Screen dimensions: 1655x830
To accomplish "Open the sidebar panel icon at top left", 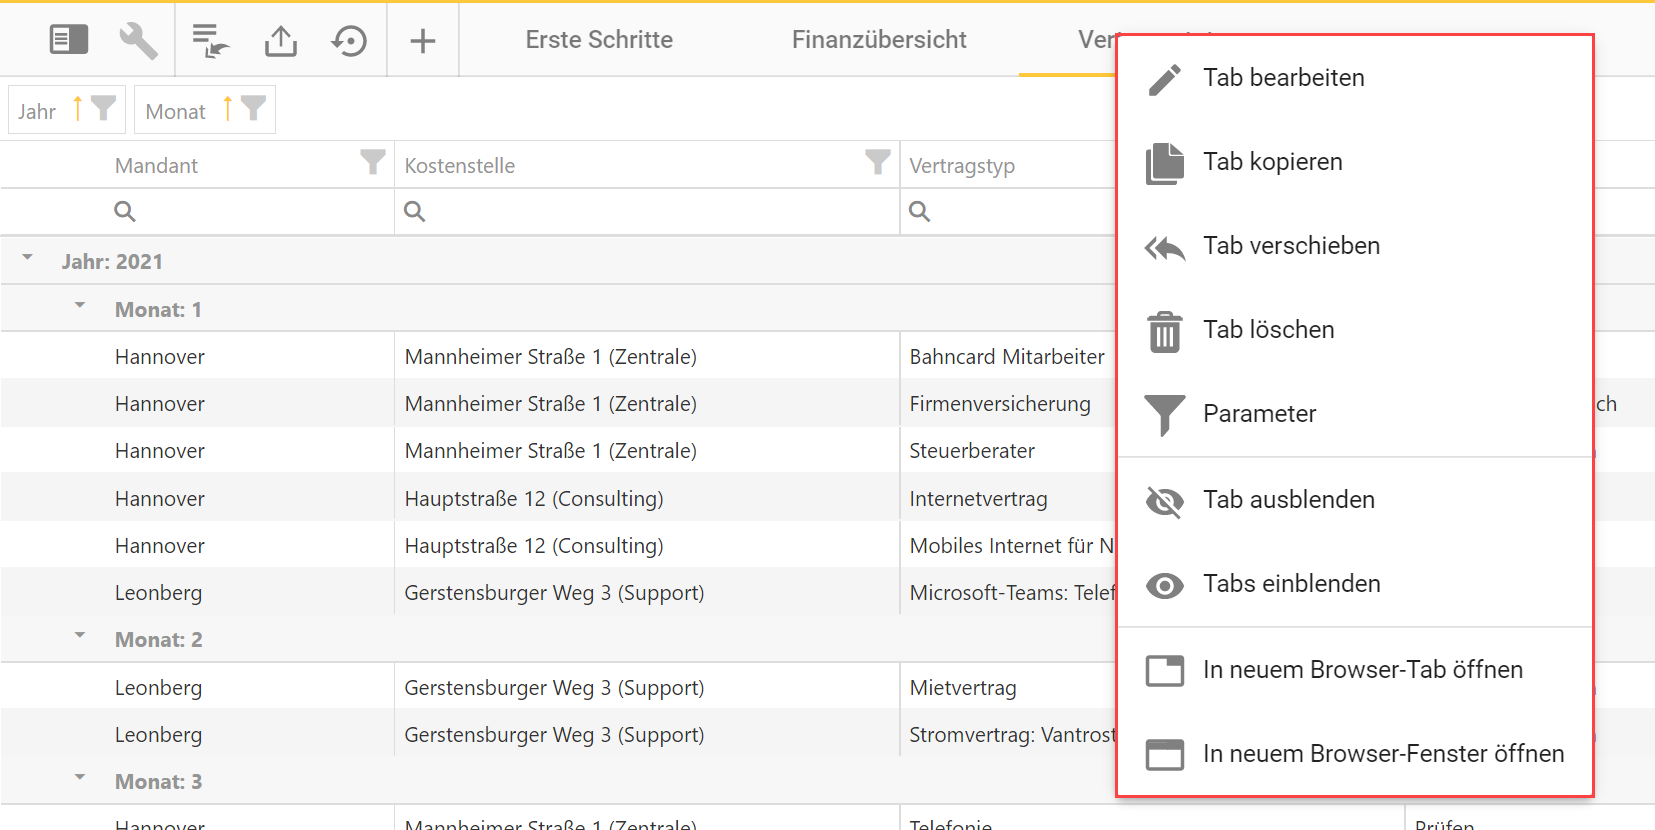I will (69, 40).
